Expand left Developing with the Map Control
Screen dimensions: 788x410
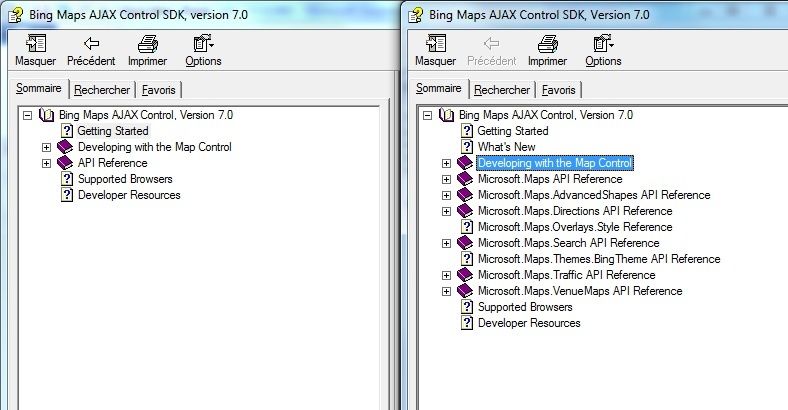tap(46, 147)
